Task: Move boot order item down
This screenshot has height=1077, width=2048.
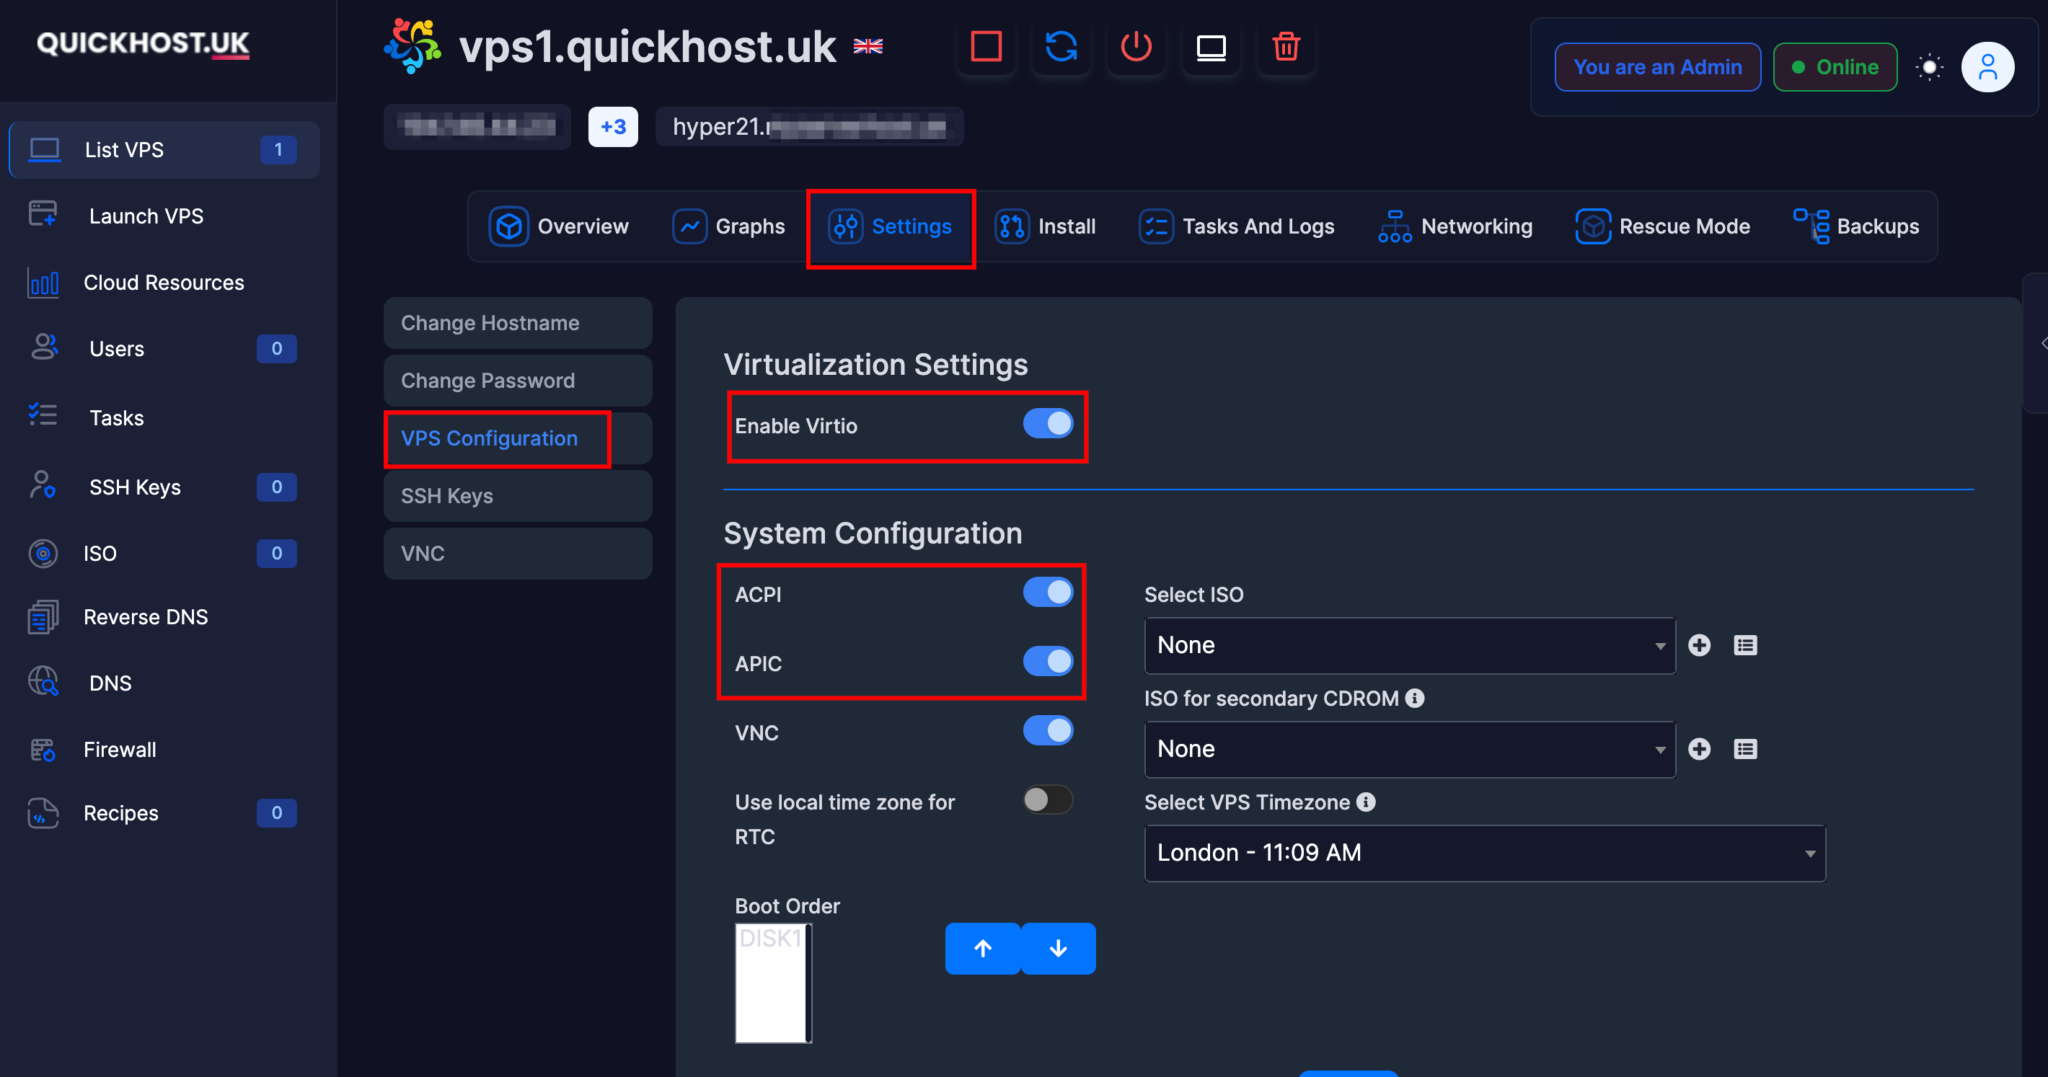Action: point(1058,949)
